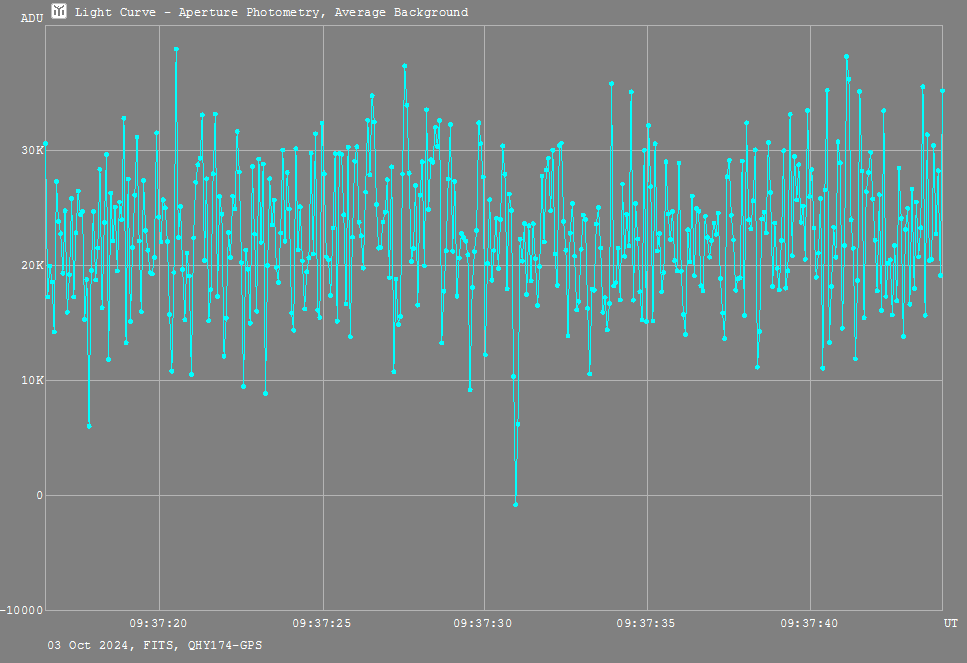Click the 0 y-axis label
Image resolution: width=967 pixels, height=663 pixels.
coord(39,495)
